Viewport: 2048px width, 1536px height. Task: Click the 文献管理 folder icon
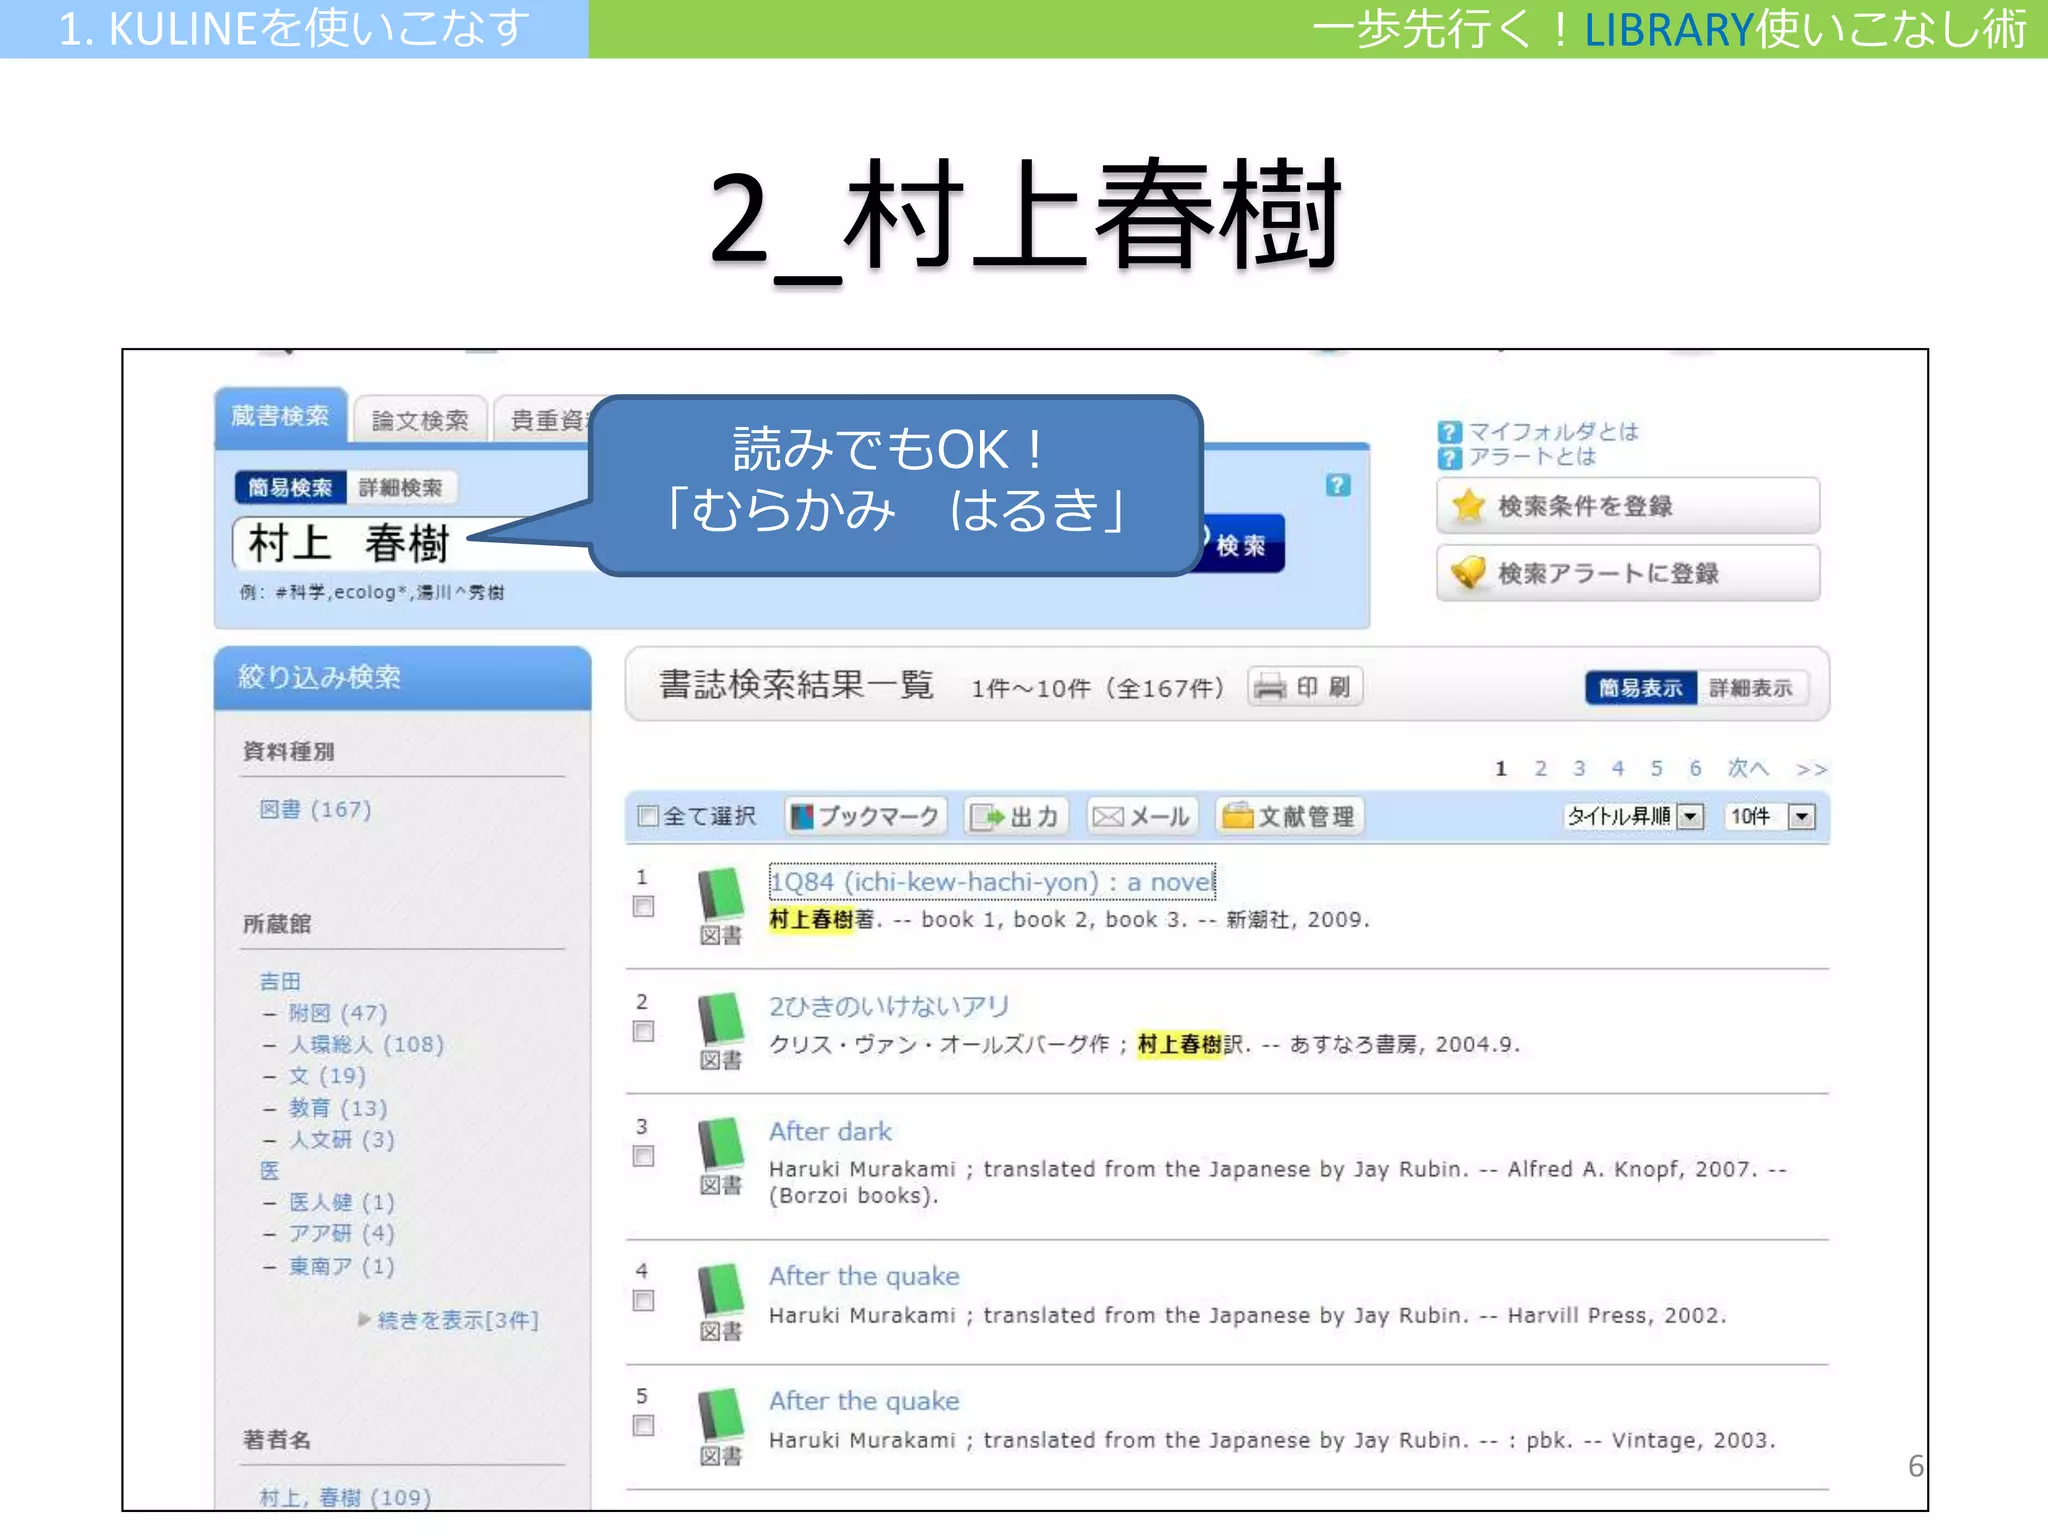[x=1238, y=816]
